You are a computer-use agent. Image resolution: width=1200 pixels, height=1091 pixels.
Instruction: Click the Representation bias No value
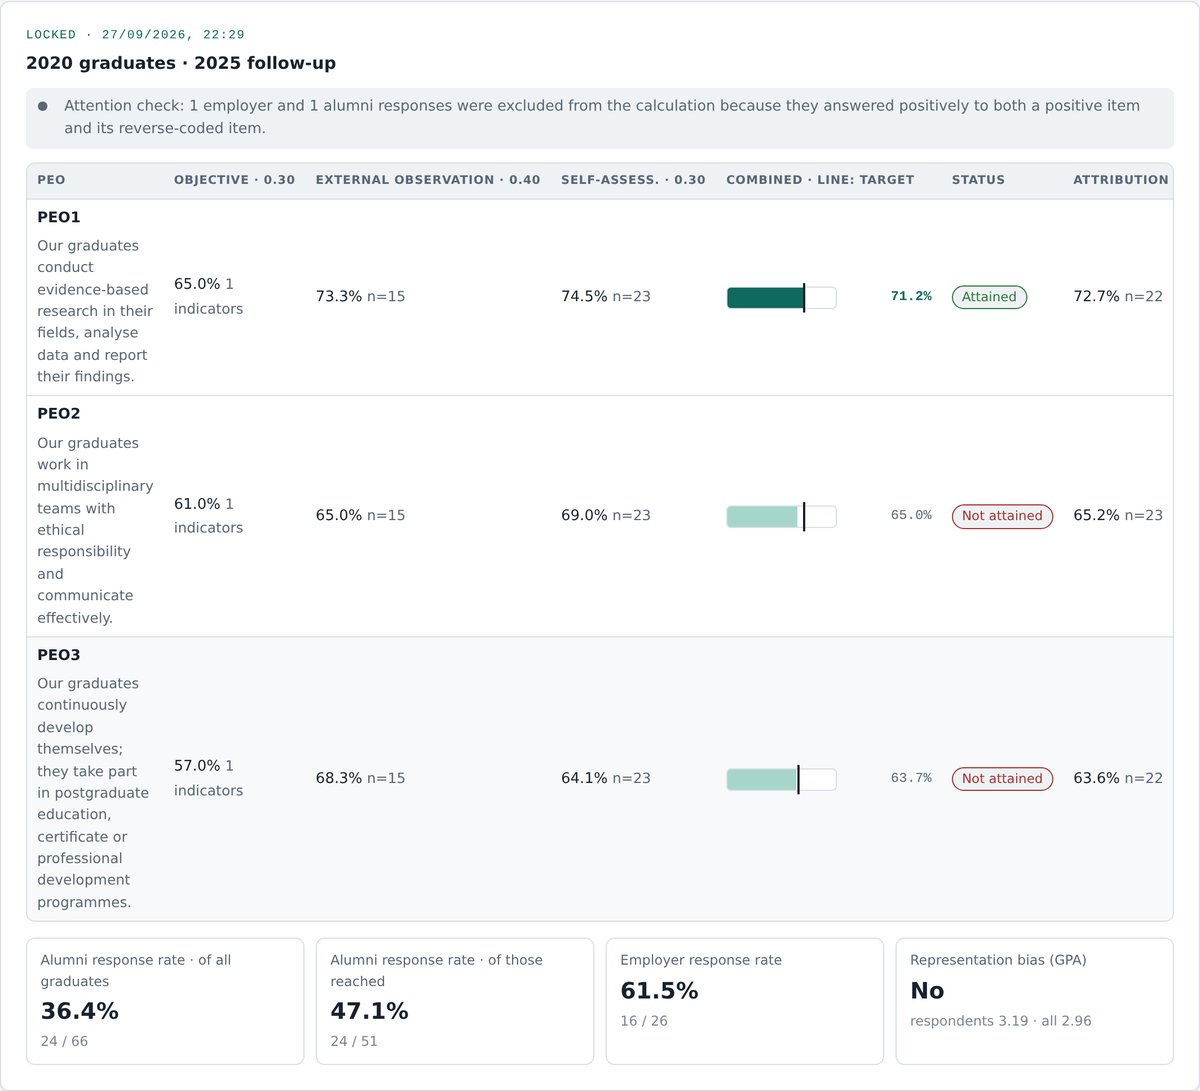point(927,991)
